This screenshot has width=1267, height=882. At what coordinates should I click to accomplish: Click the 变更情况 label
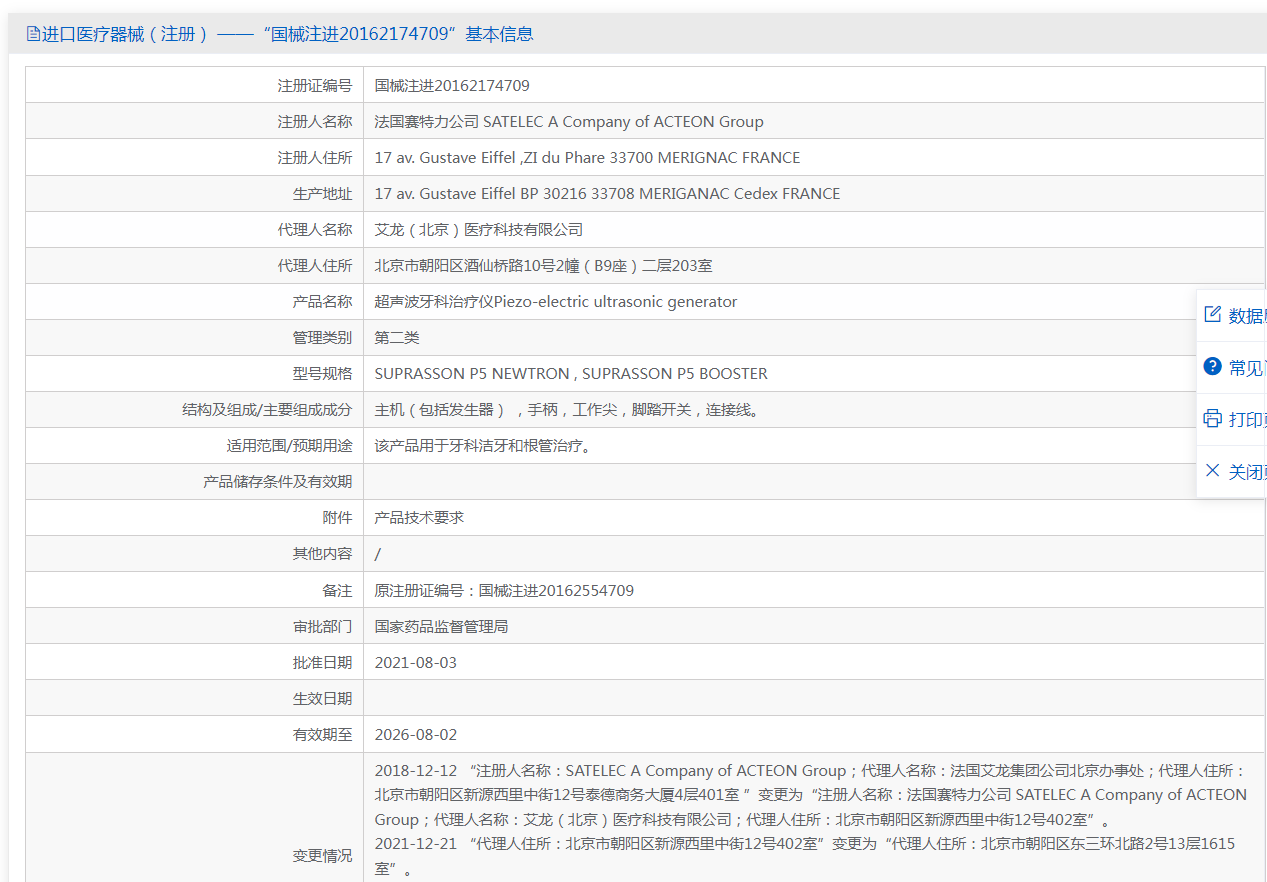pos(323,856)
